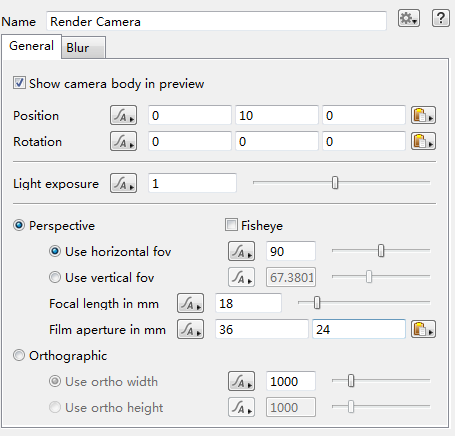
Task: Click the Film aperture clipboard button
Action: point(423,329)
